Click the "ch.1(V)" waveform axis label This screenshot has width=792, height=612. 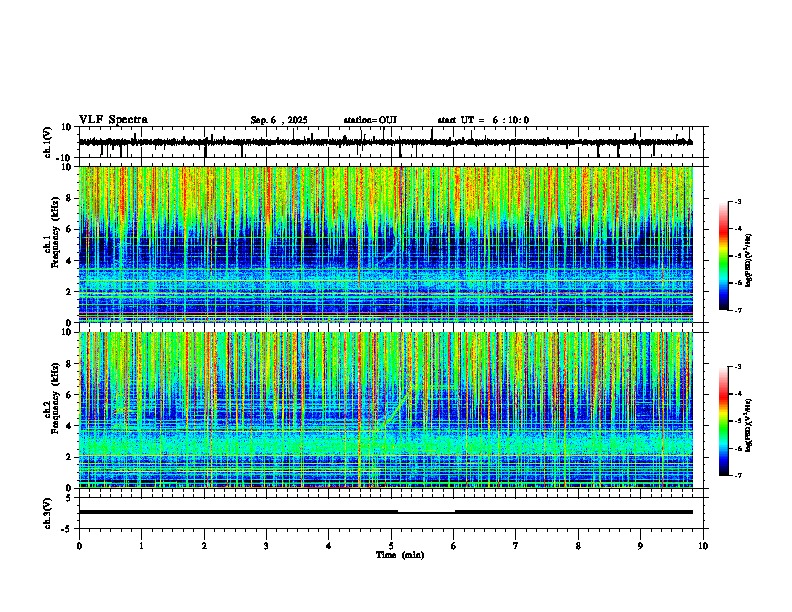pyautogui.click(x=48, y=142)
